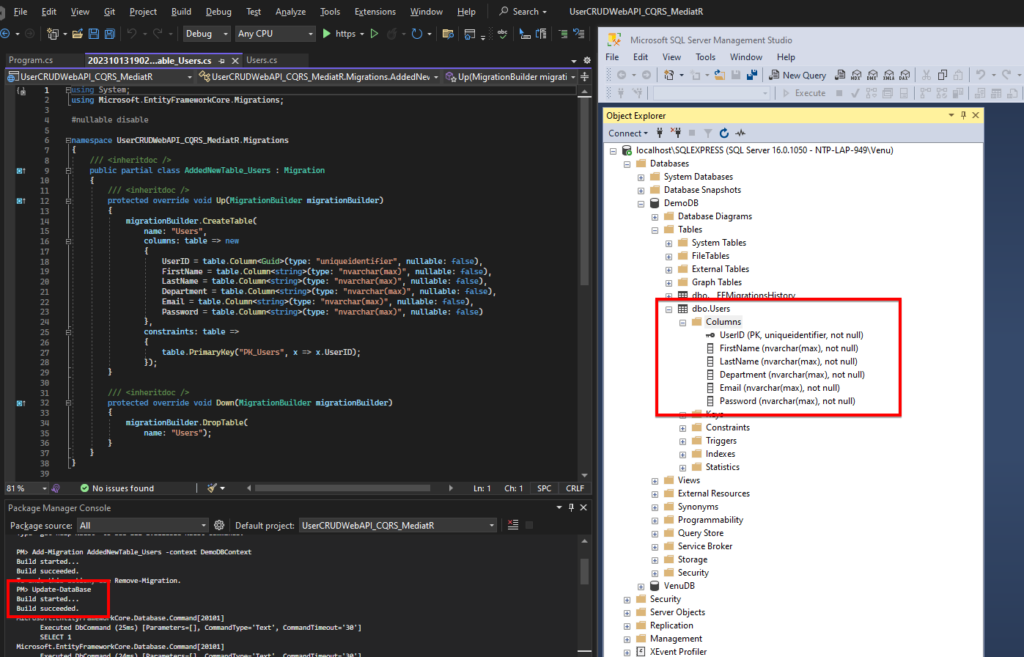Click Save icon in Visual Studio toolbar
The width and height of the screenshot is (1024, 657).
[x=93, y=33]
